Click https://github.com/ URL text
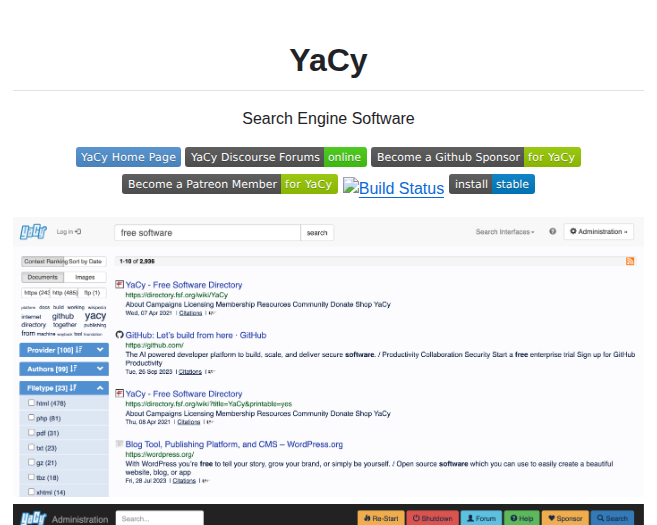The height and width of the screenshot is (525, 657). (x=155, y=345)
